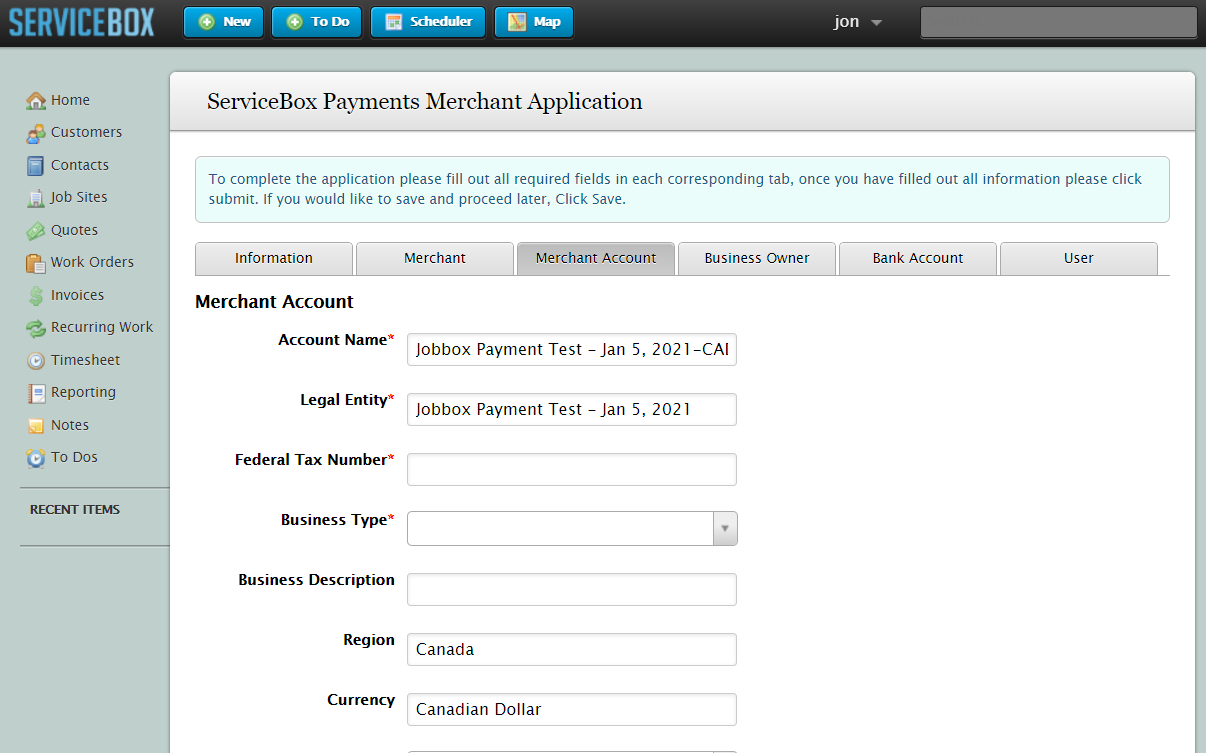Click the RECENT ITEMS heading
The width and height of the screenshot is (1206, 753).
[75, 509]
